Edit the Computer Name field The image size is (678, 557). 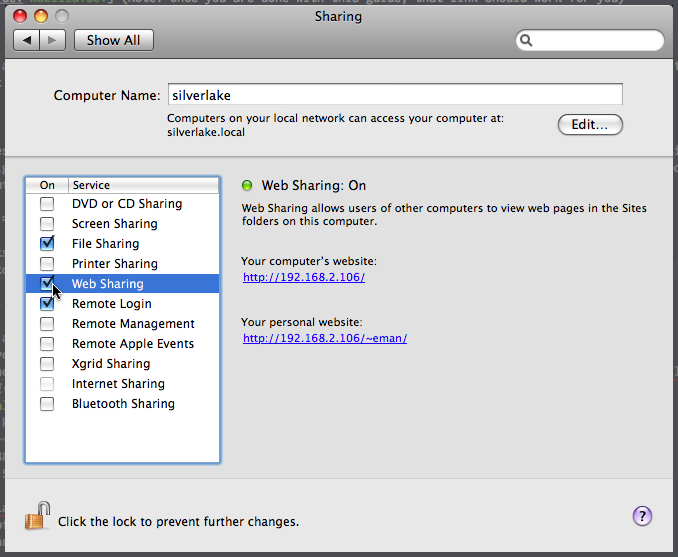point(395,95)
